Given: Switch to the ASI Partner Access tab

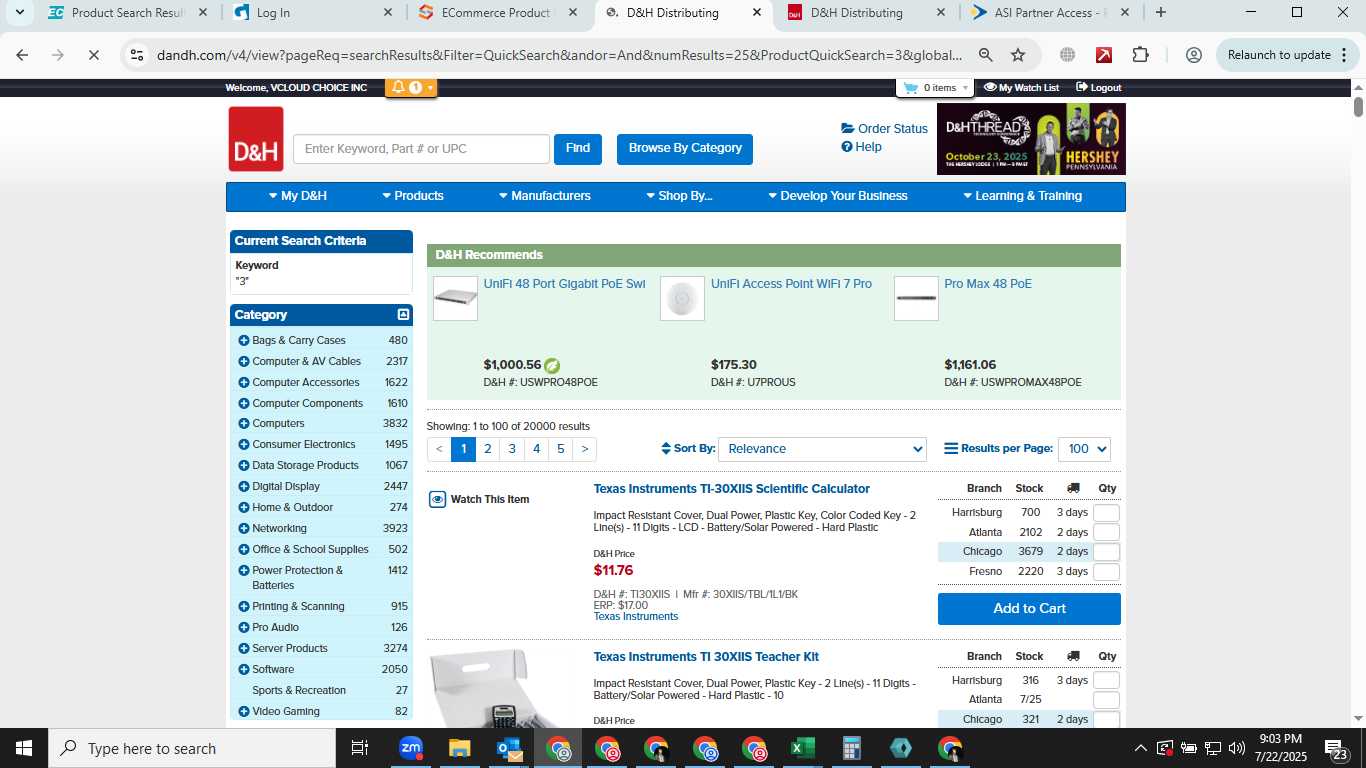Looking at the screenshot, I should pos(1050,13).
